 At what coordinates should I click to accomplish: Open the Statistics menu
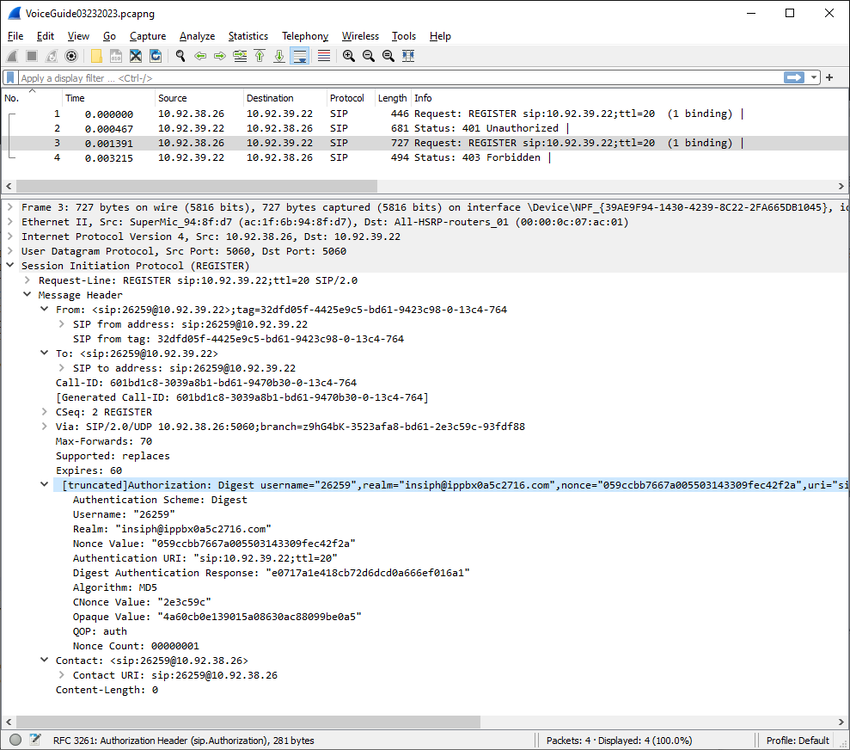pos(248,36)
